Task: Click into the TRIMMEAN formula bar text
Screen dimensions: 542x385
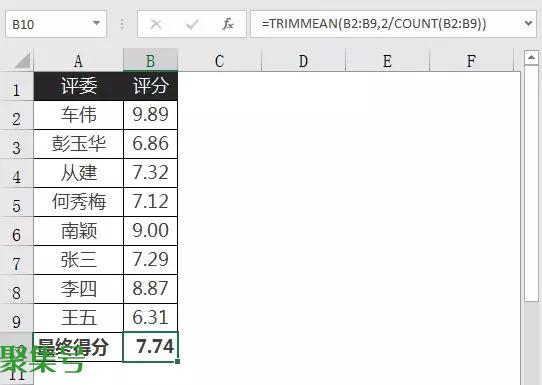Action: [x=374, y=24]
